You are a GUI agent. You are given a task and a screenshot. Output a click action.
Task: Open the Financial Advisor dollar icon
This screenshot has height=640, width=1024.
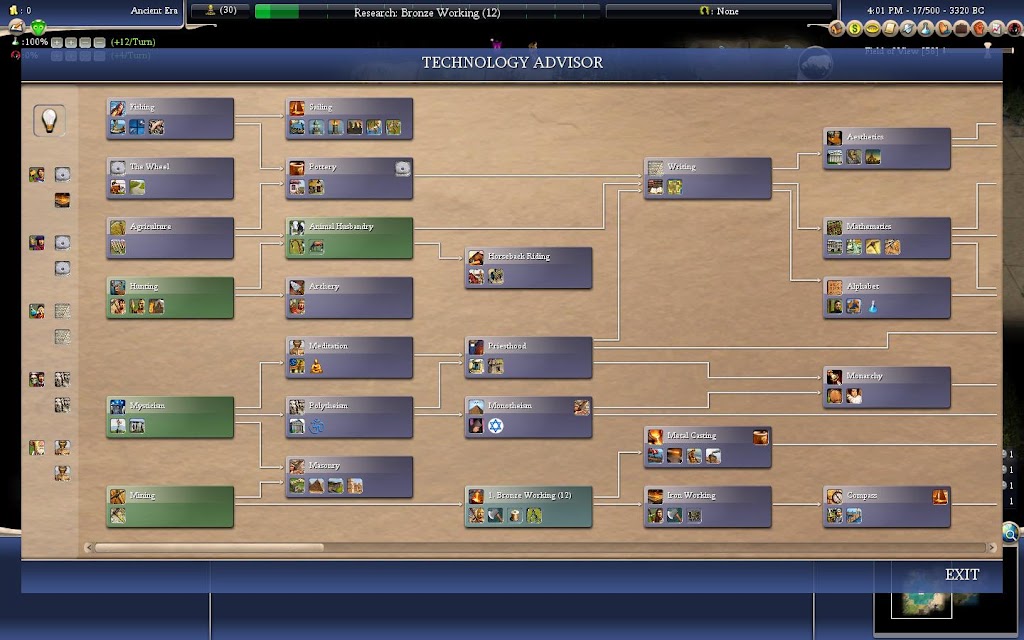pos(855,28)
